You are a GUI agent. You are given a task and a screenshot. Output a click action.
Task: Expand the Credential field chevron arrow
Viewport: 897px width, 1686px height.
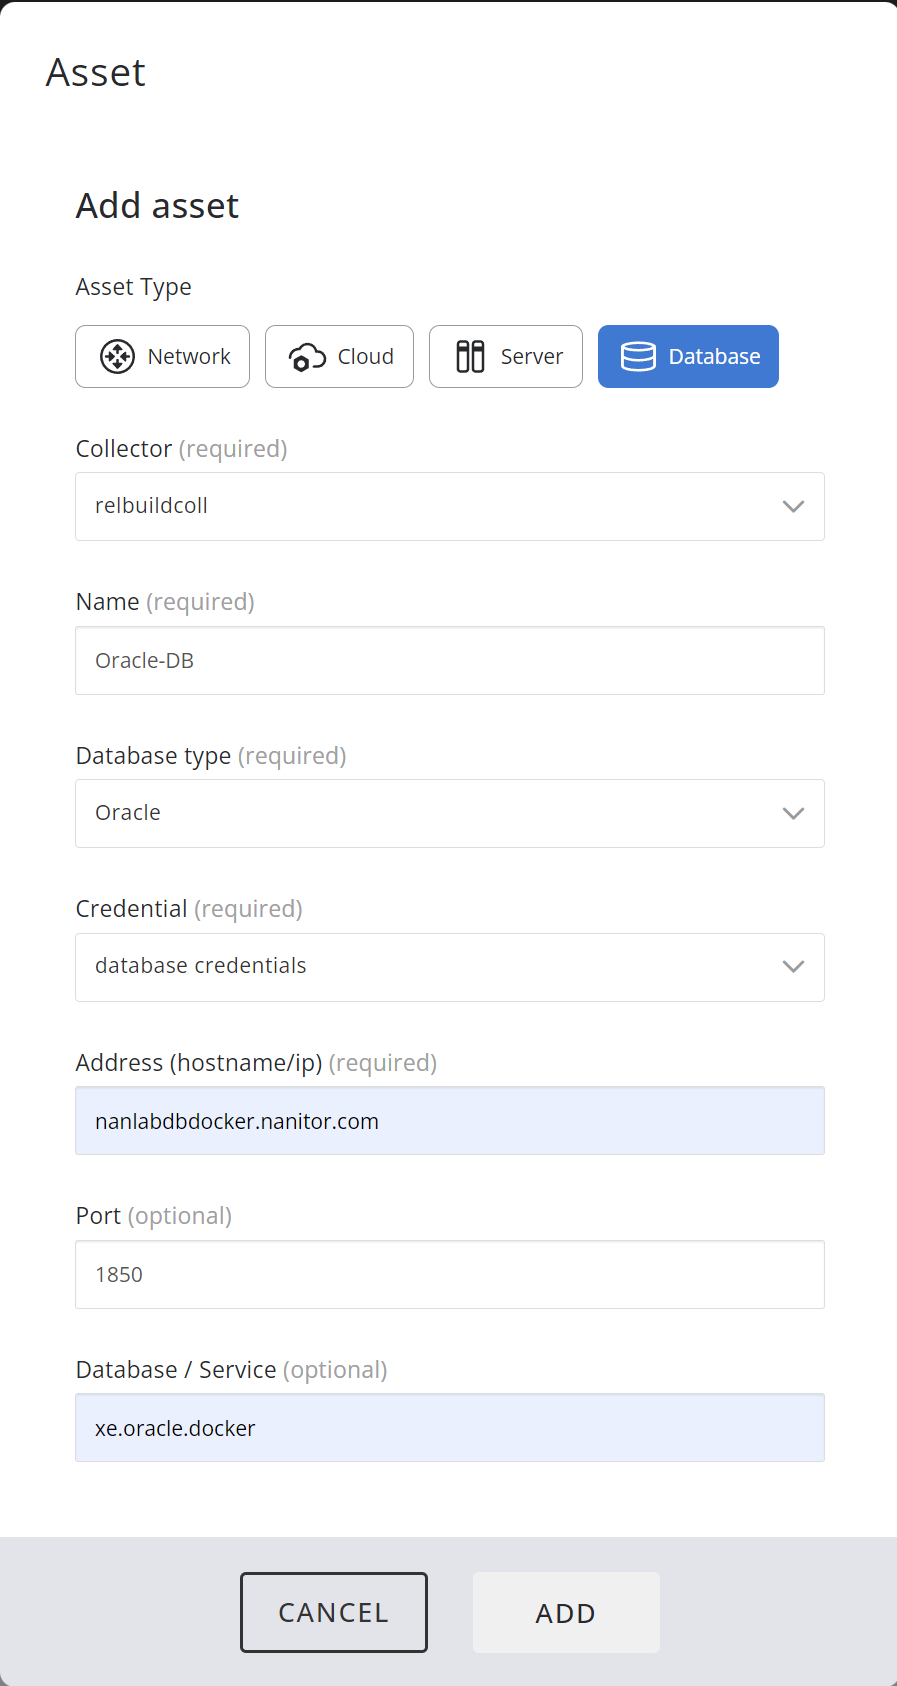[x=793, y=967]
